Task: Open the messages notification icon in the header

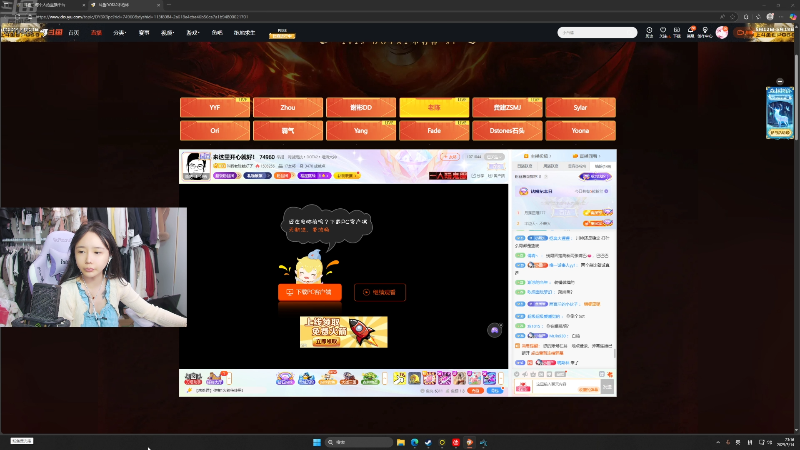Action: point(691,32)
